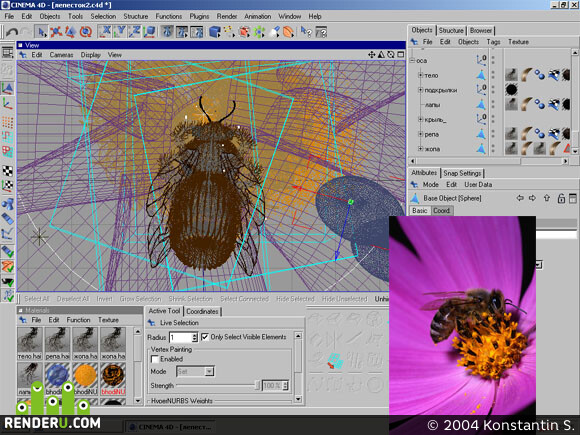The image size is (580, 435).
Task: Click the Render View icon
Action: (x=167, y=32)
